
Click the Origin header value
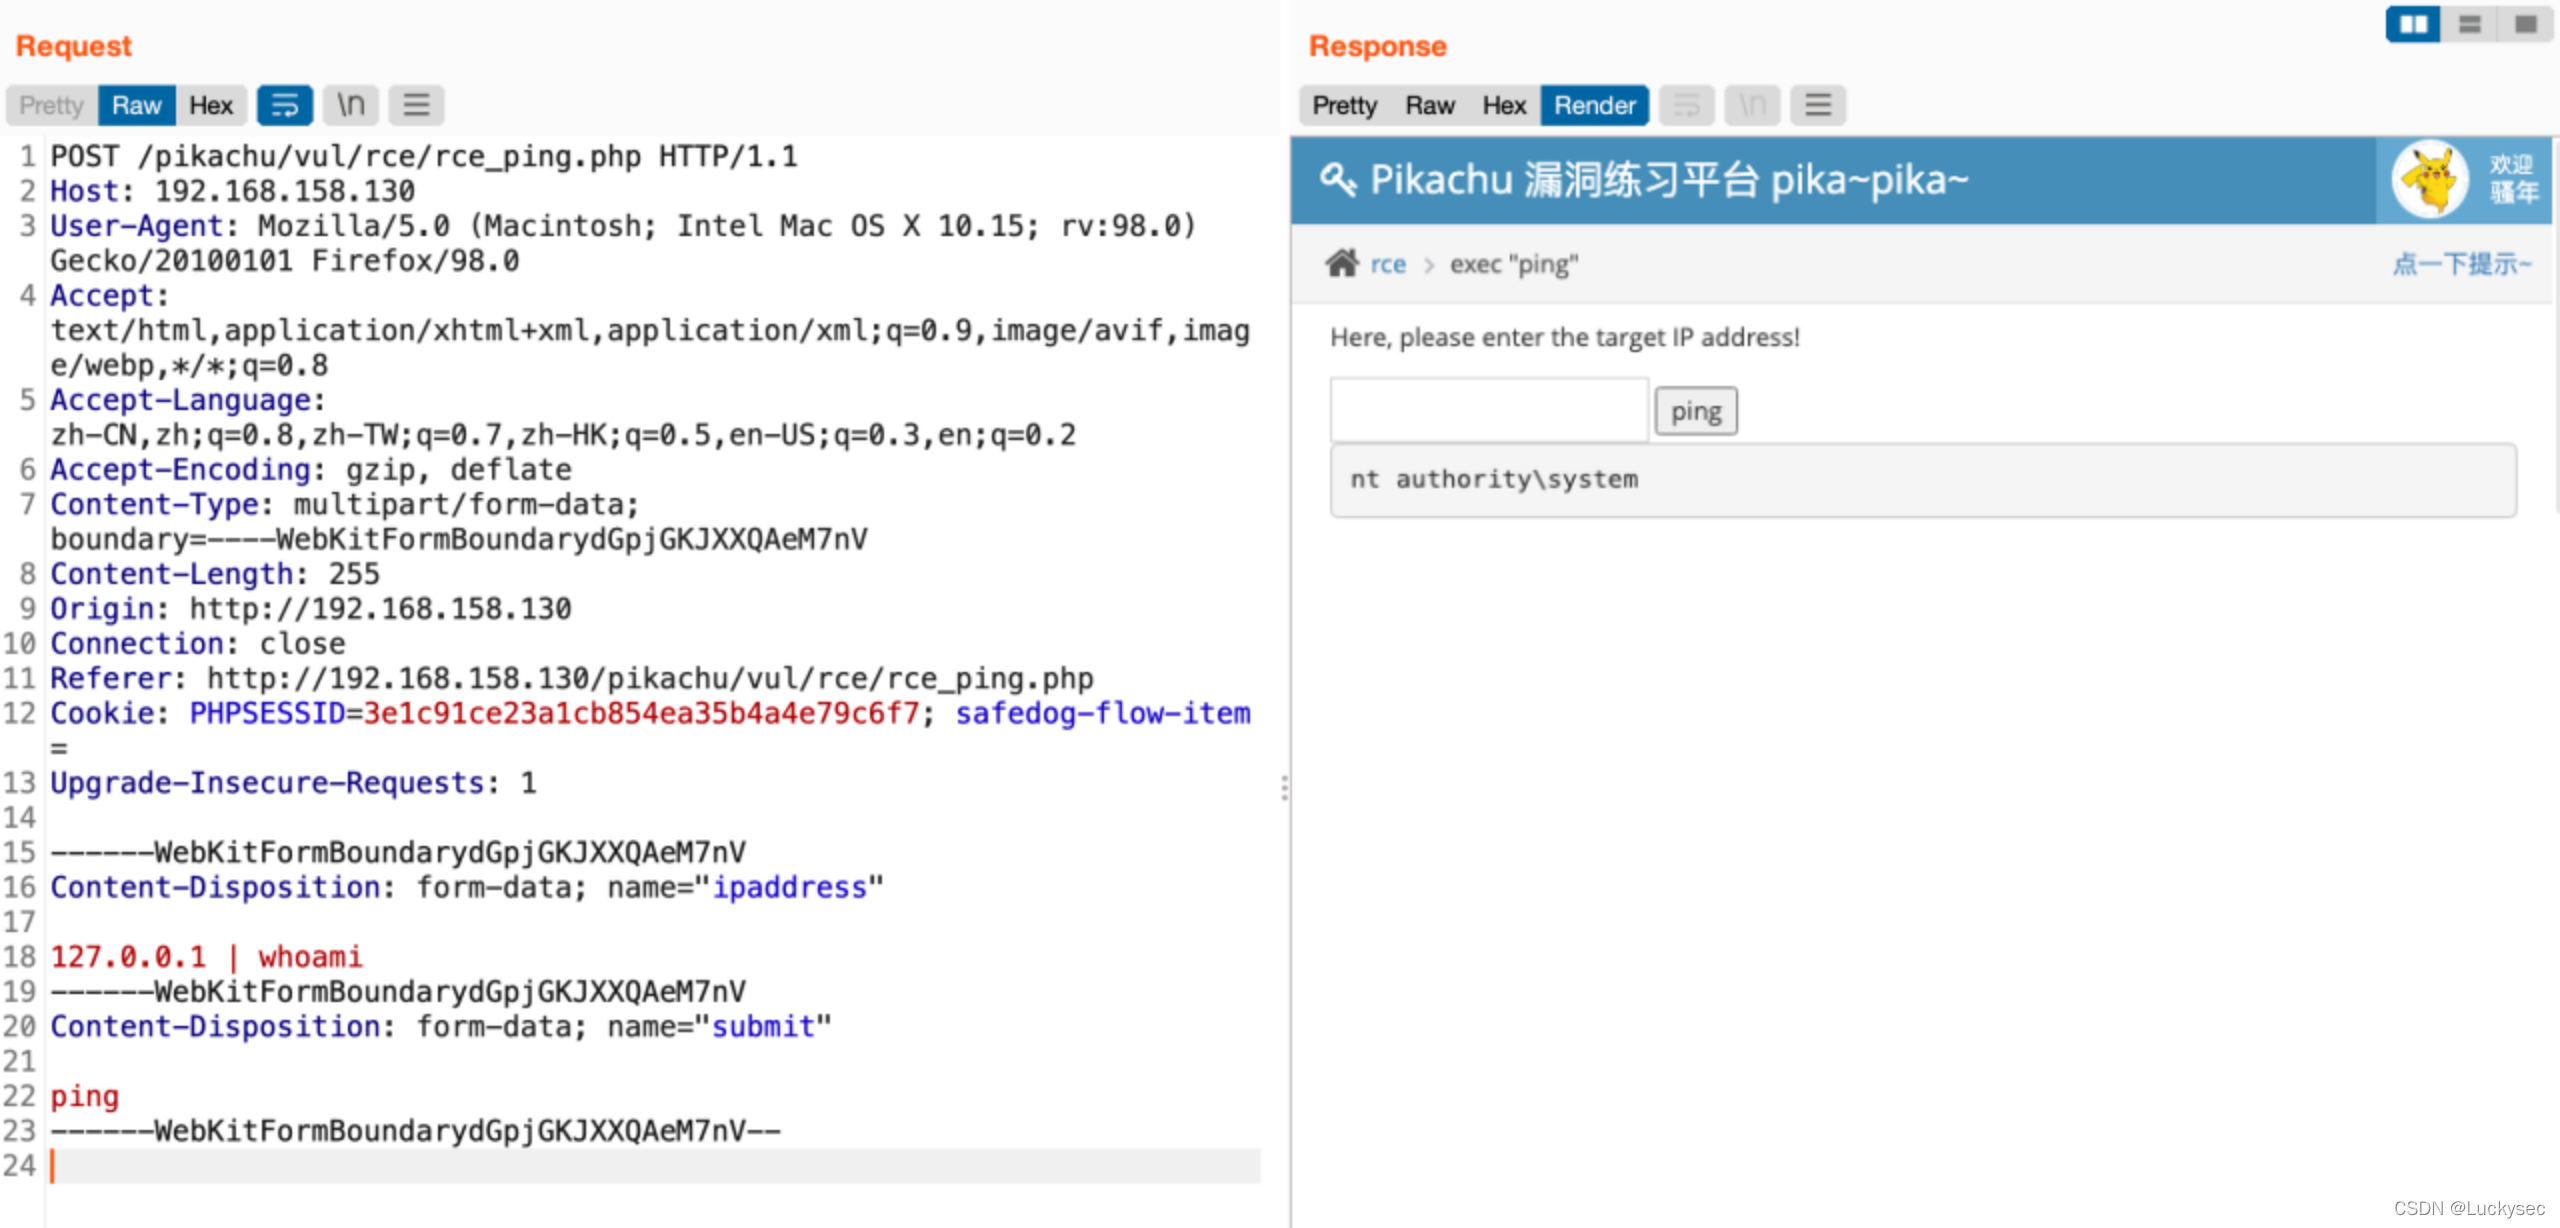click(380, 609)
